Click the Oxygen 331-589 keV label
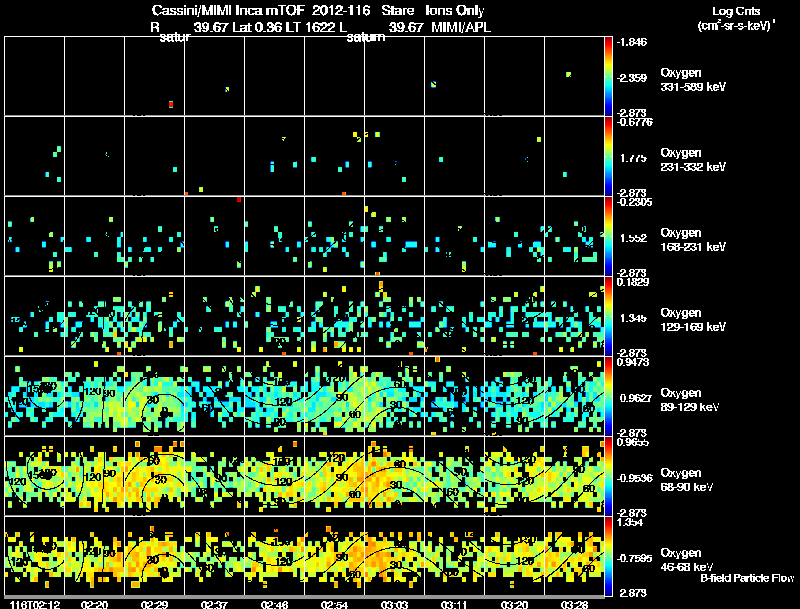The image size is (800, 609). coord(693,80)
